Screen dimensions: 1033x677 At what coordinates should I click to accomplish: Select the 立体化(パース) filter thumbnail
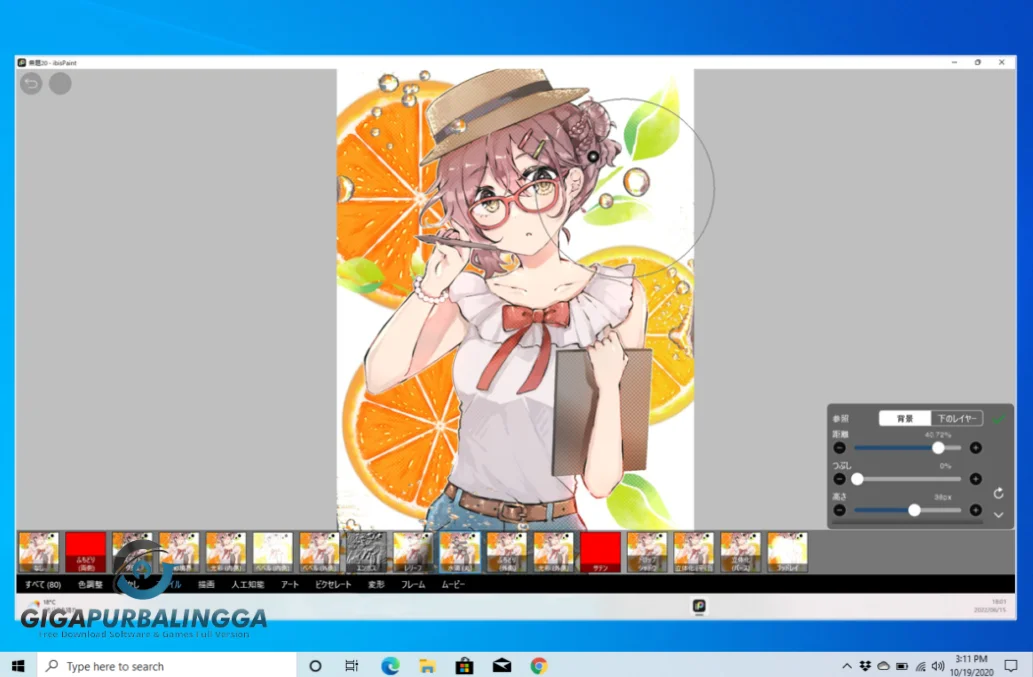point(740,552)
